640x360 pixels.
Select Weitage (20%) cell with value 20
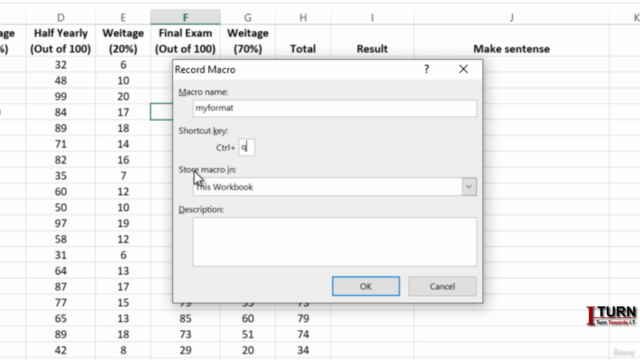(123, 96)
